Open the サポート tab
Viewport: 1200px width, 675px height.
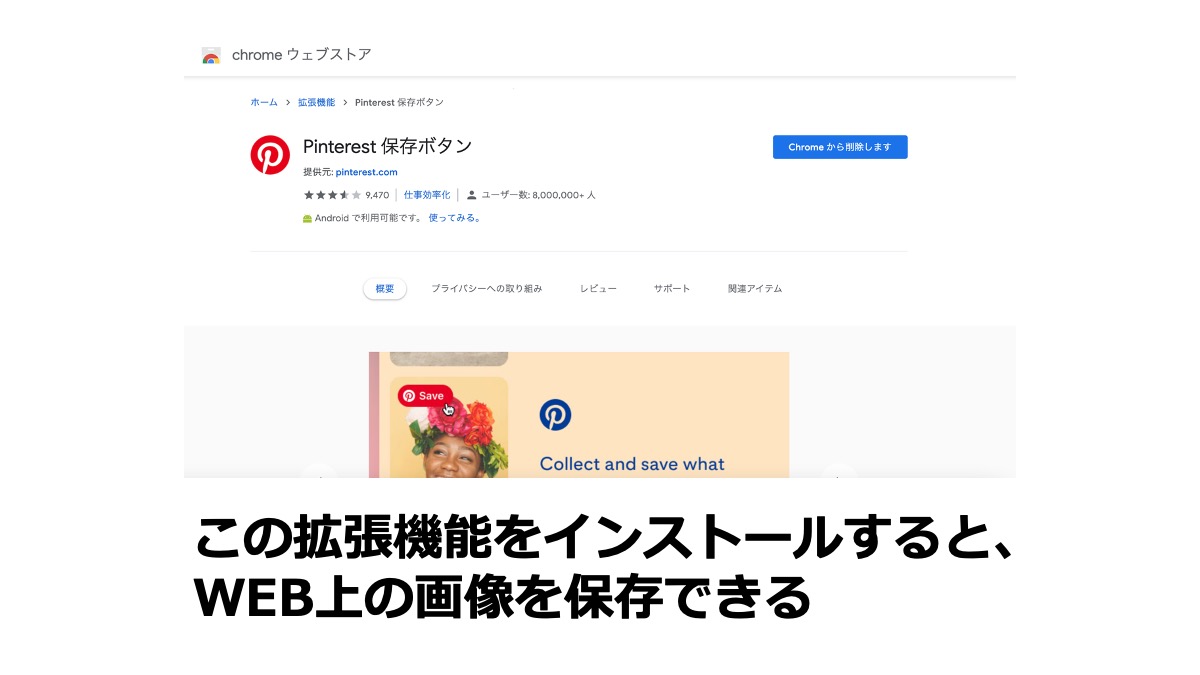[x=672, y=288]
